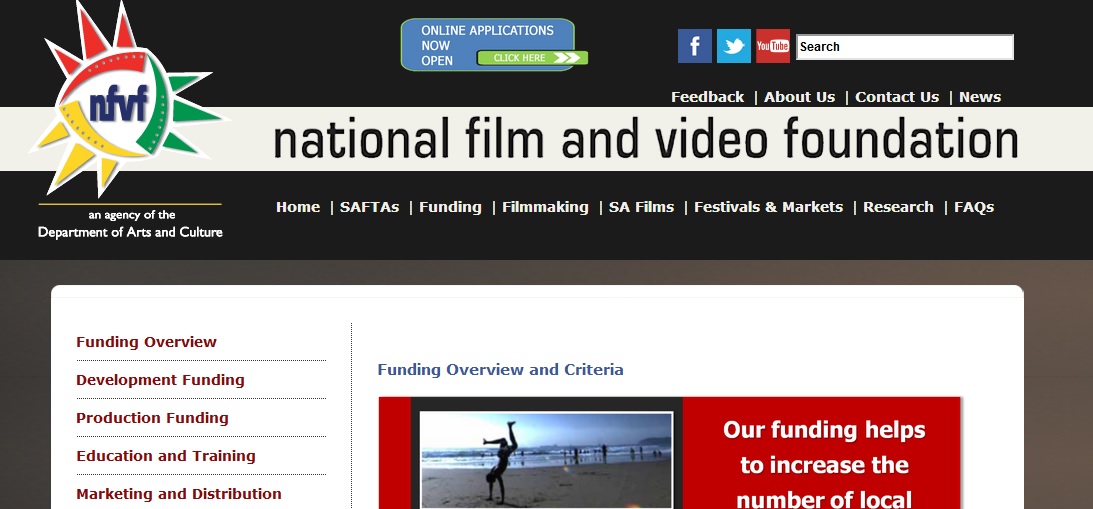Click the beach handstand photo thumbnail
This screenshot has height=509, width=1093.
point(546,460)
